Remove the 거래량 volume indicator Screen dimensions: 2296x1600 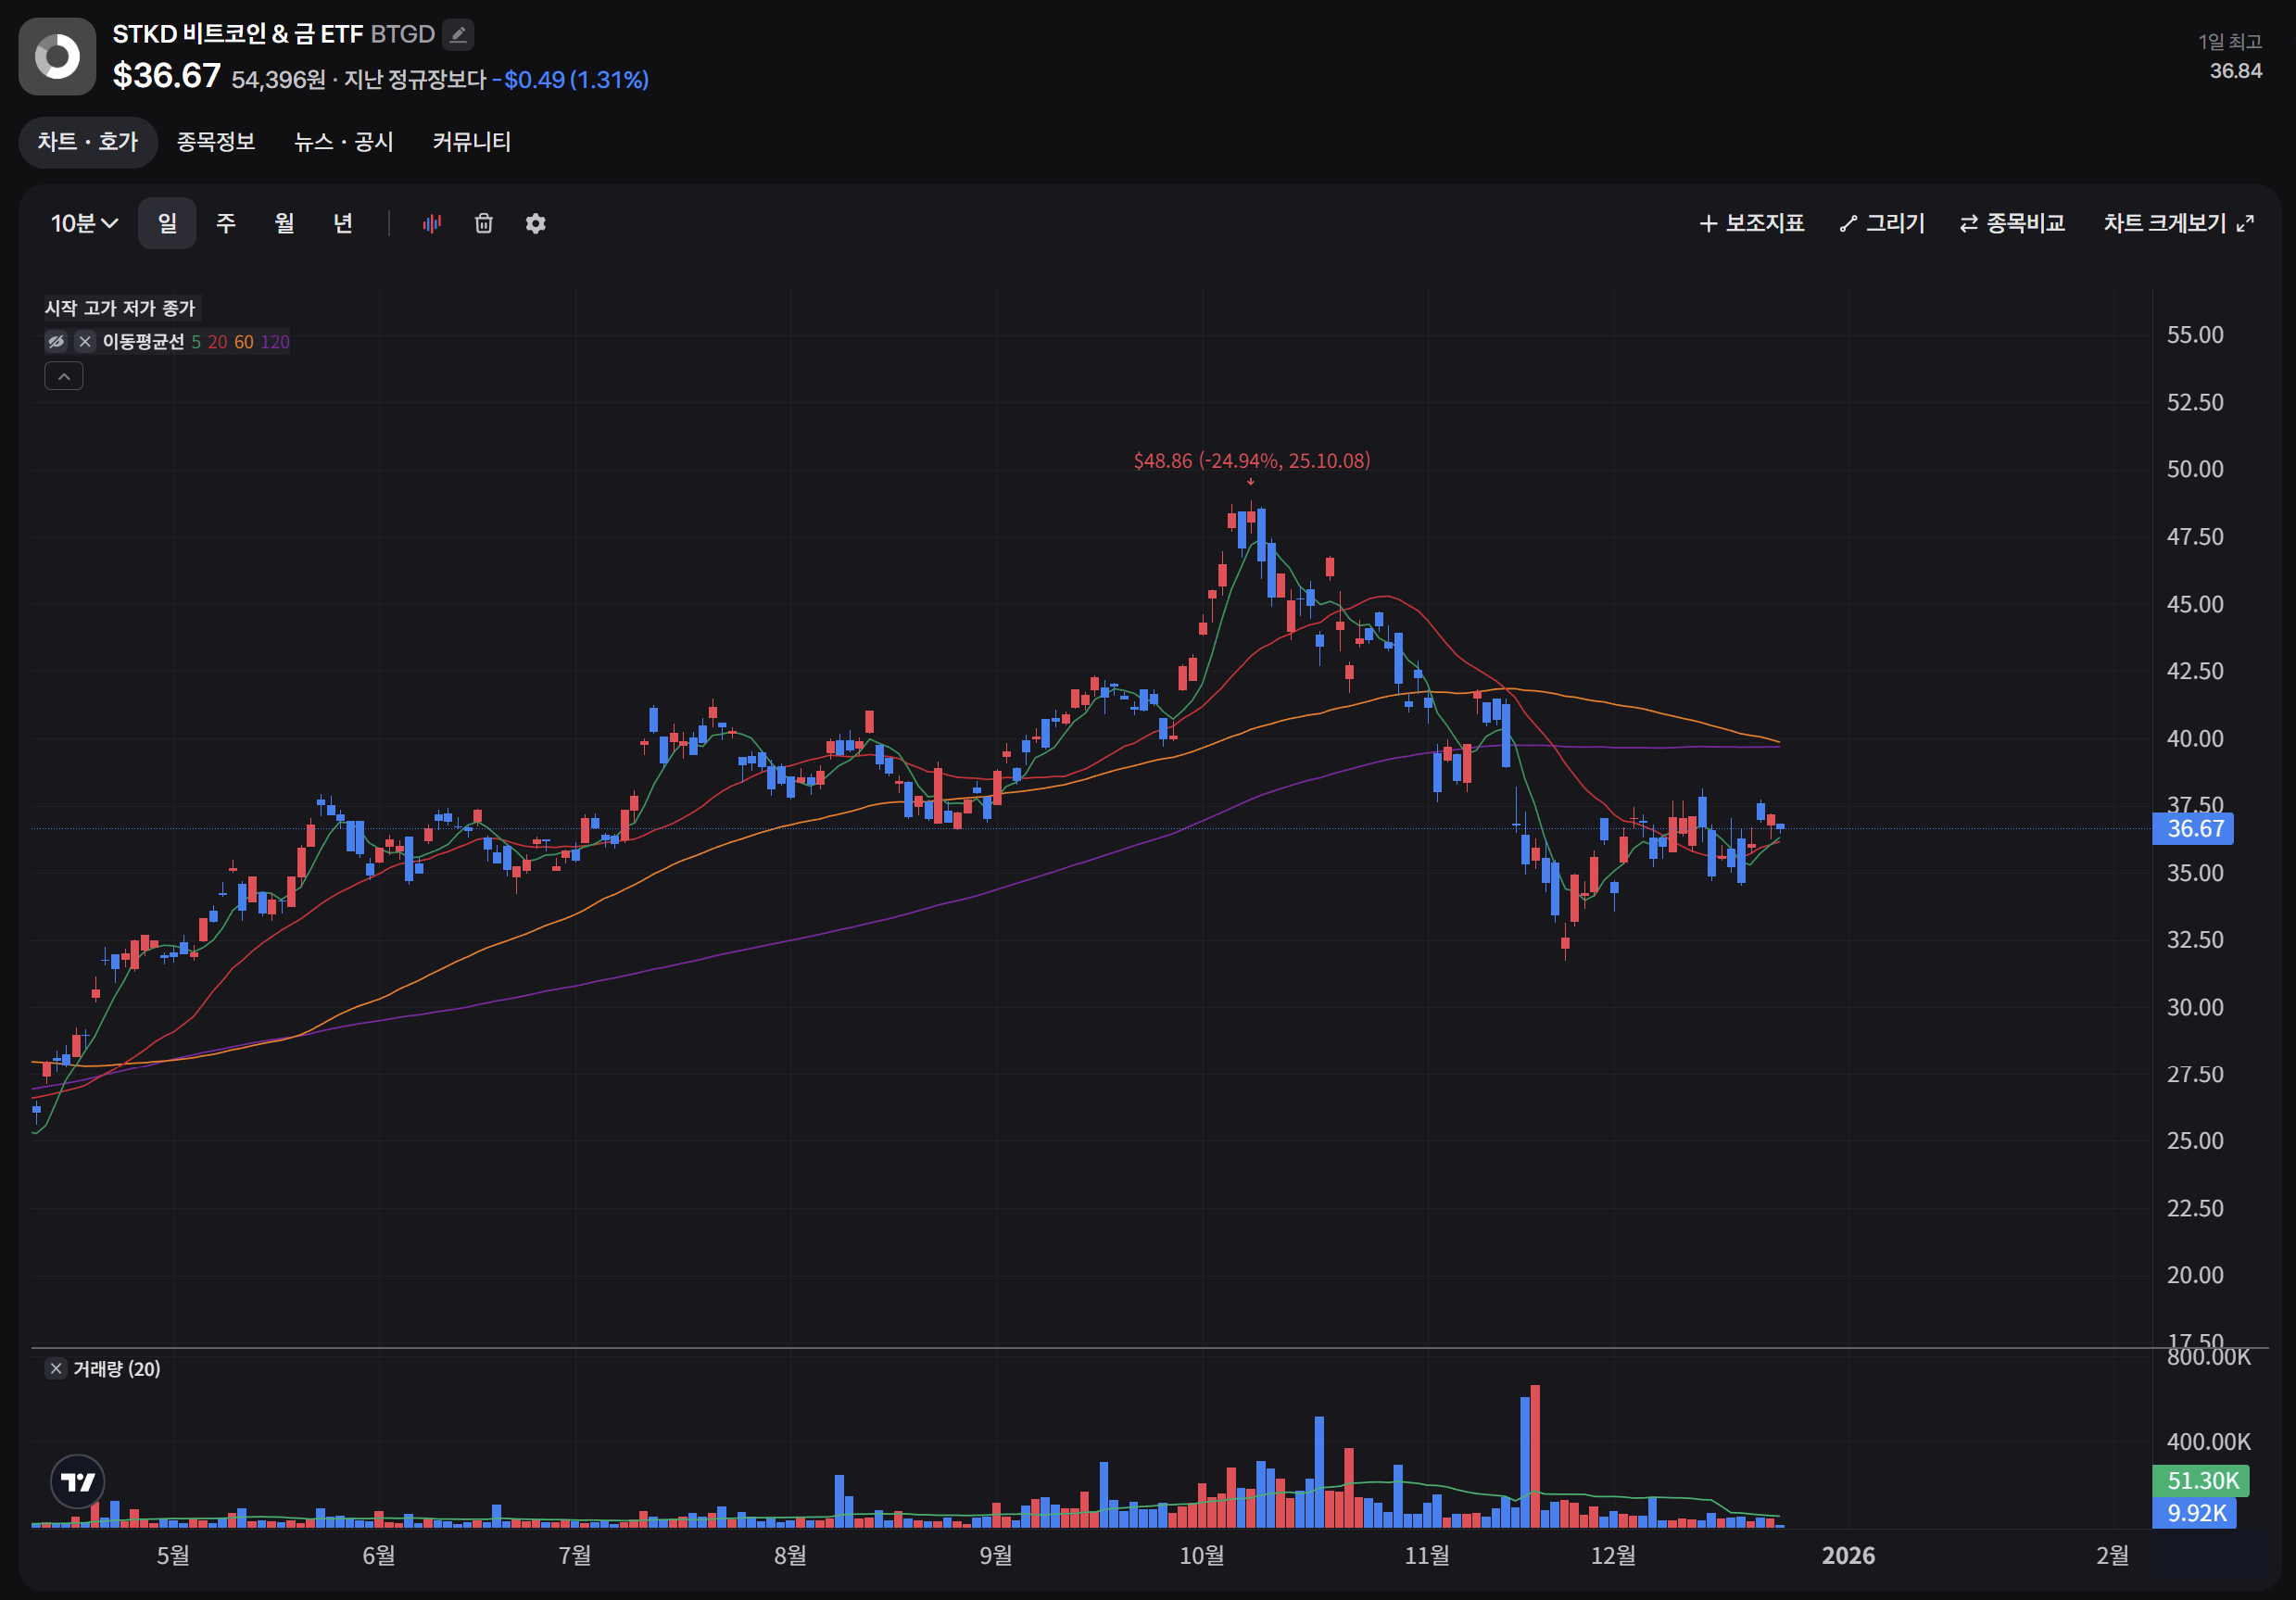coord(56,1368)
